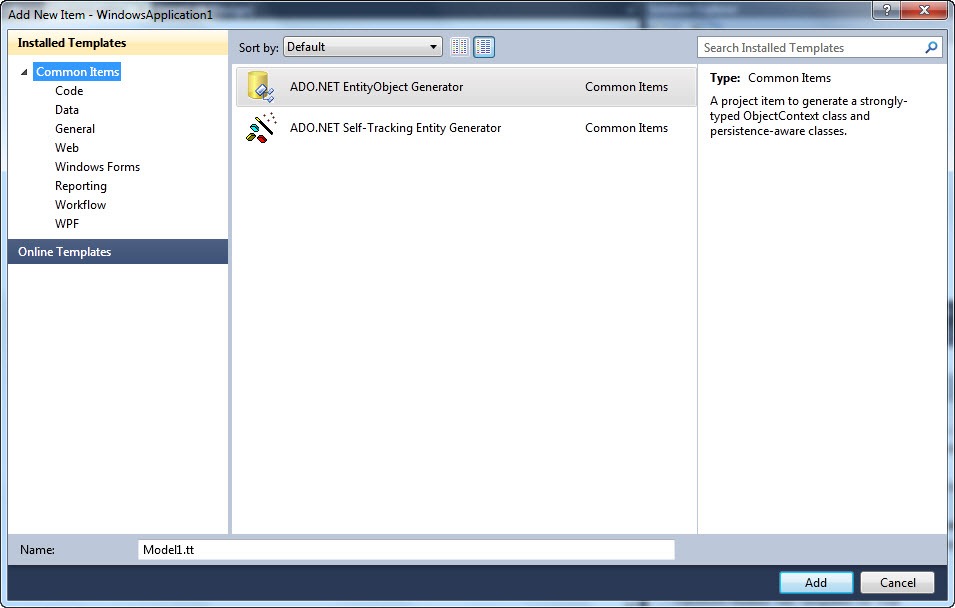The height and width of the screenshot is (608, 955).
Task: Select the WPF category
Action: pyautogui.click(x=67, y=224)
